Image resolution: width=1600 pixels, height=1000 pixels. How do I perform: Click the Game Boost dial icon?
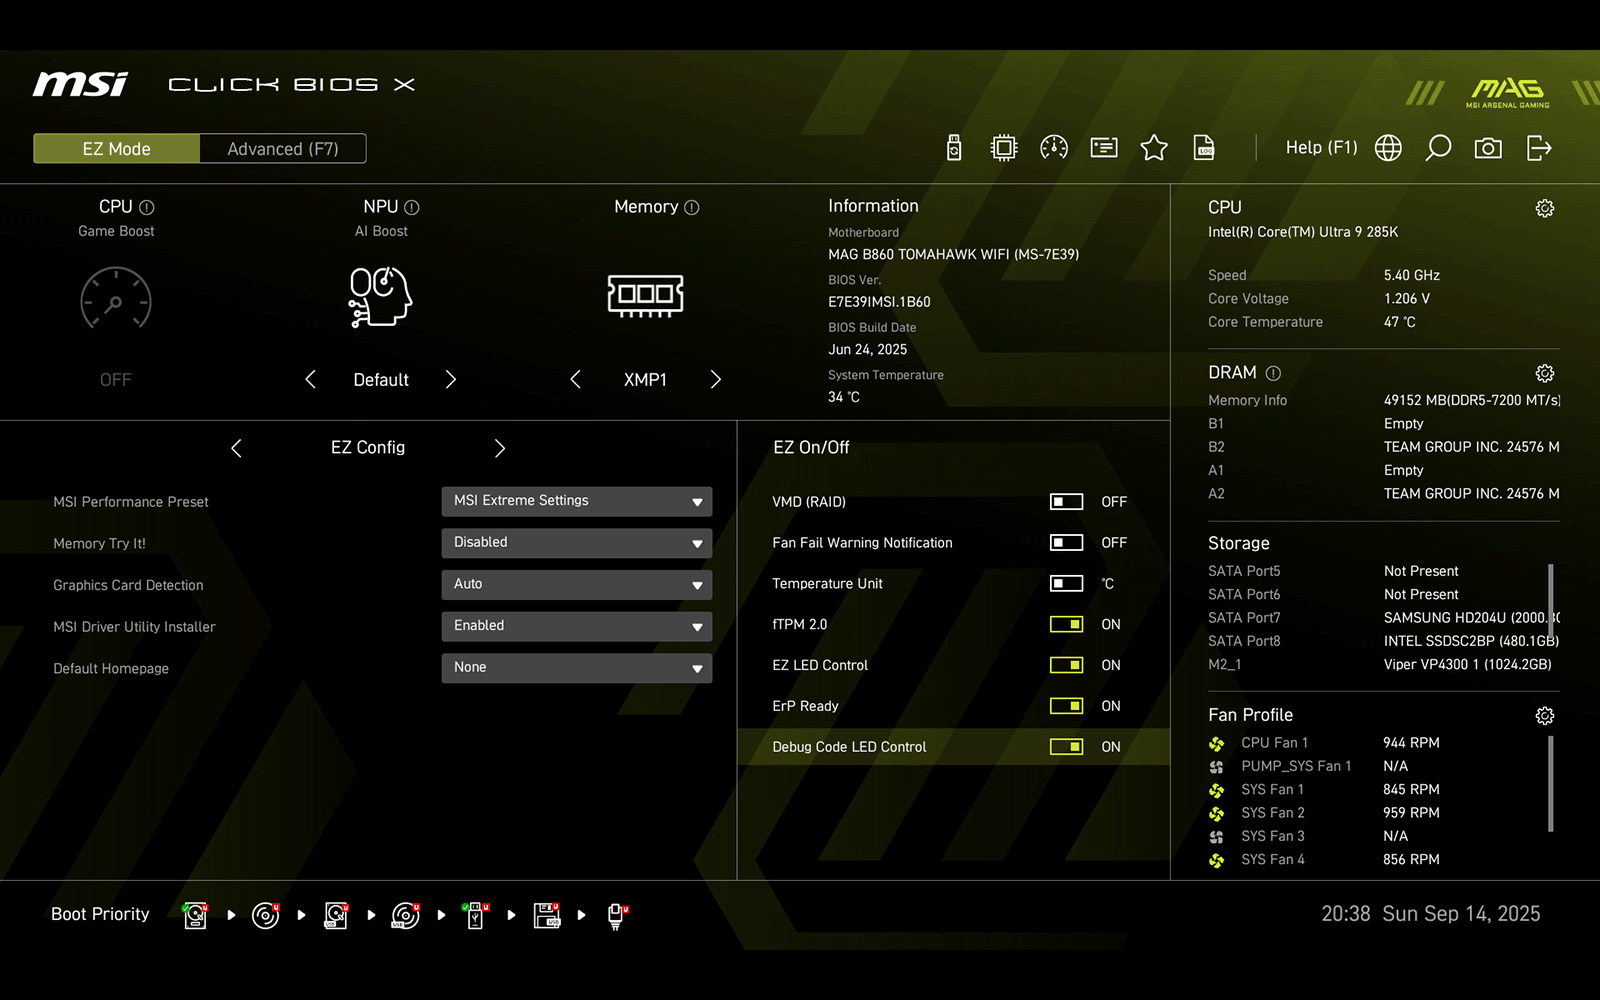(116, 298)
